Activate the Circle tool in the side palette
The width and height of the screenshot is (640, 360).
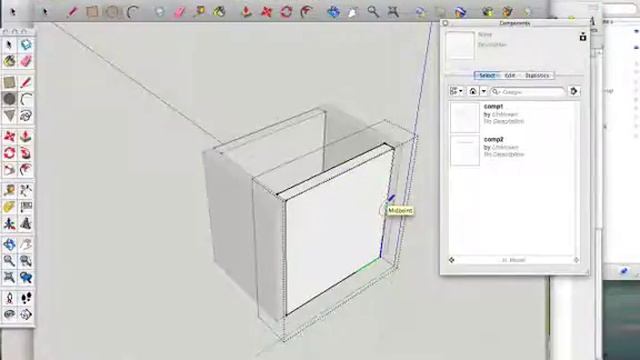9,99
